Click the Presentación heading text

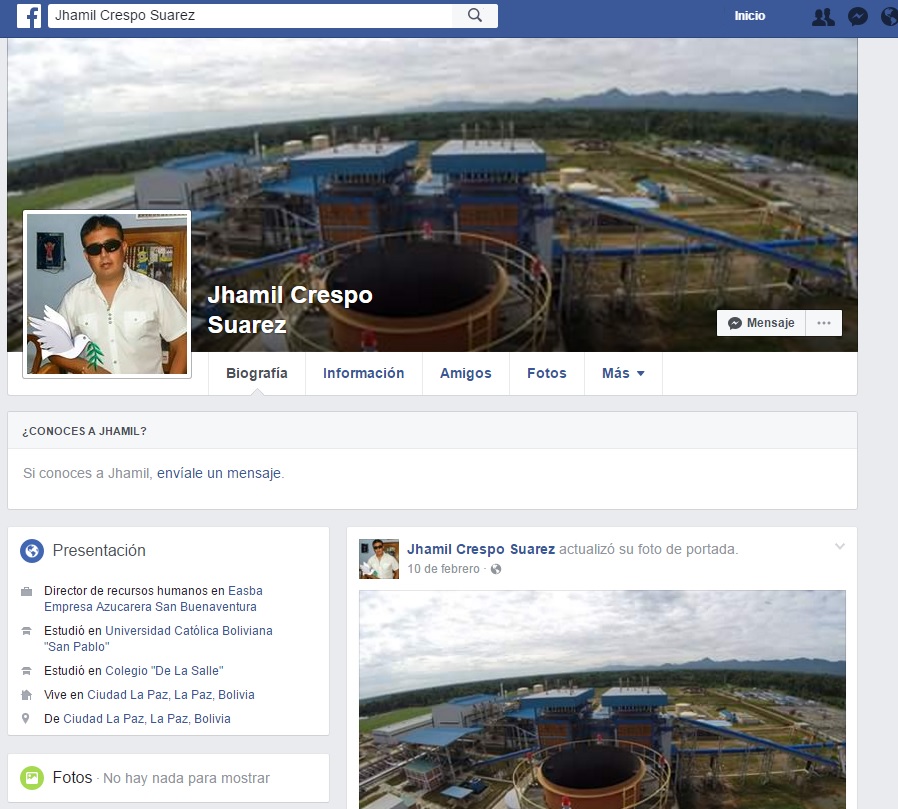[x=99, y=551]
